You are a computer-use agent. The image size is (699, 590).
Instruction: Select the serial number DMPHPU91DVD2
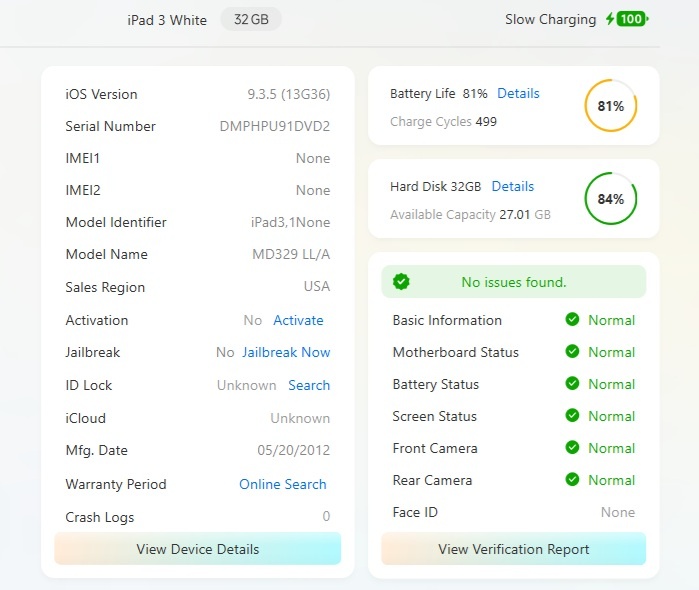coord(275,126)
